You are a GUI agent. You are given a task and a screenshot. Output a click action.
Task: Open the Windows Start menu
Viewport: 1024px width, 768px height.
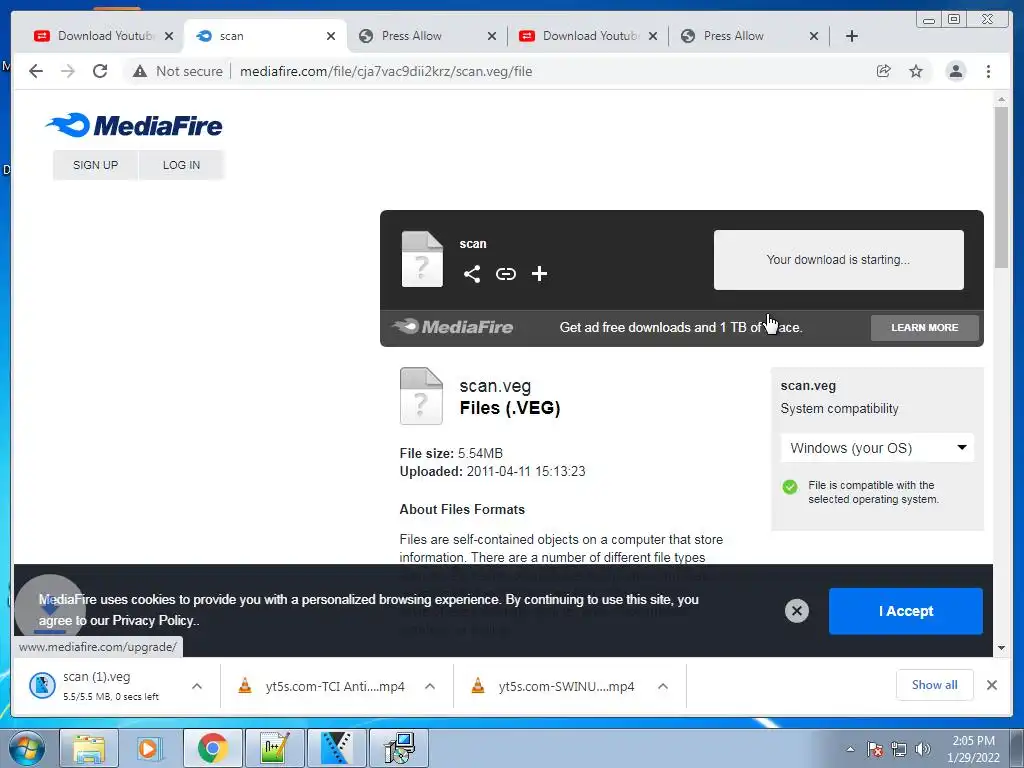coord(26,748)
